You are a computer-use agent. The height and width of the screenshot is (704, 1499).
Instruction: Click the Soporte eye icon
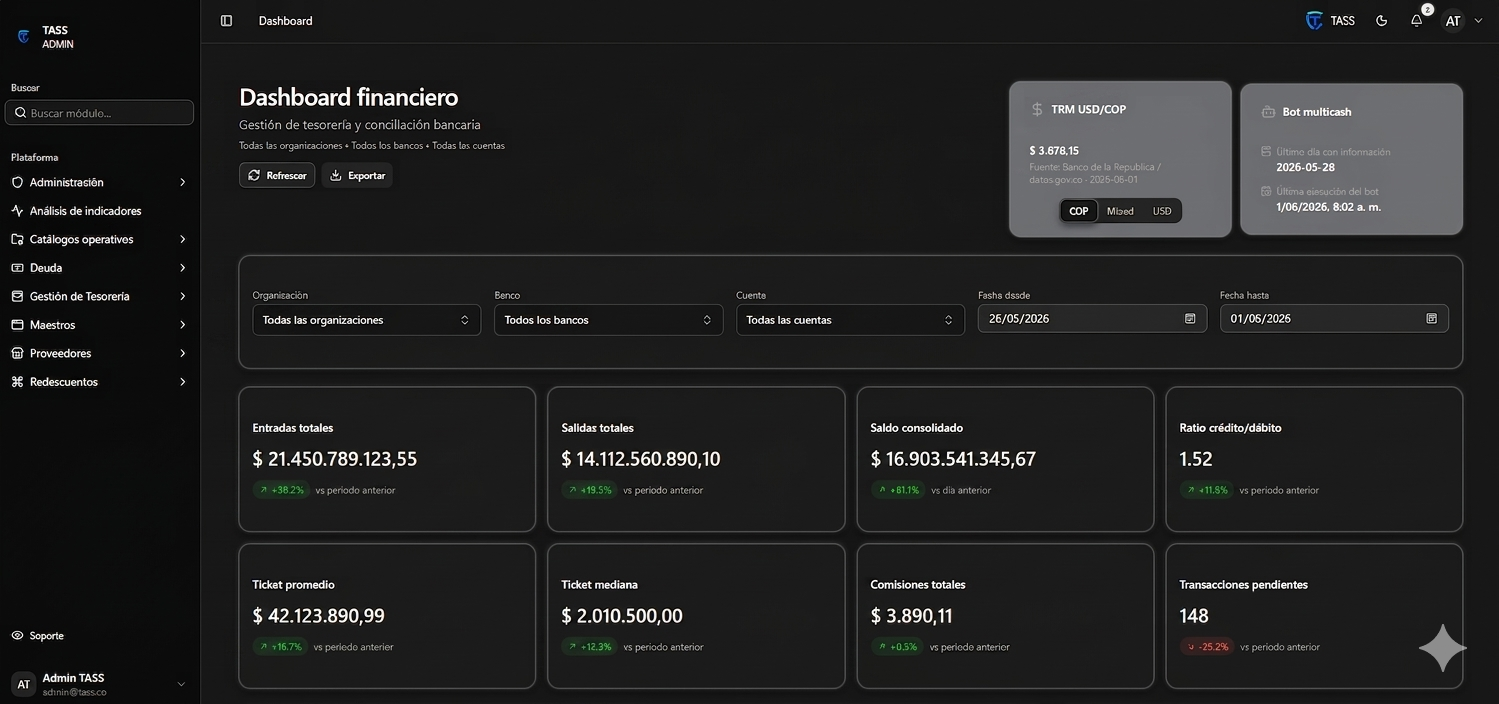(17, 636)
